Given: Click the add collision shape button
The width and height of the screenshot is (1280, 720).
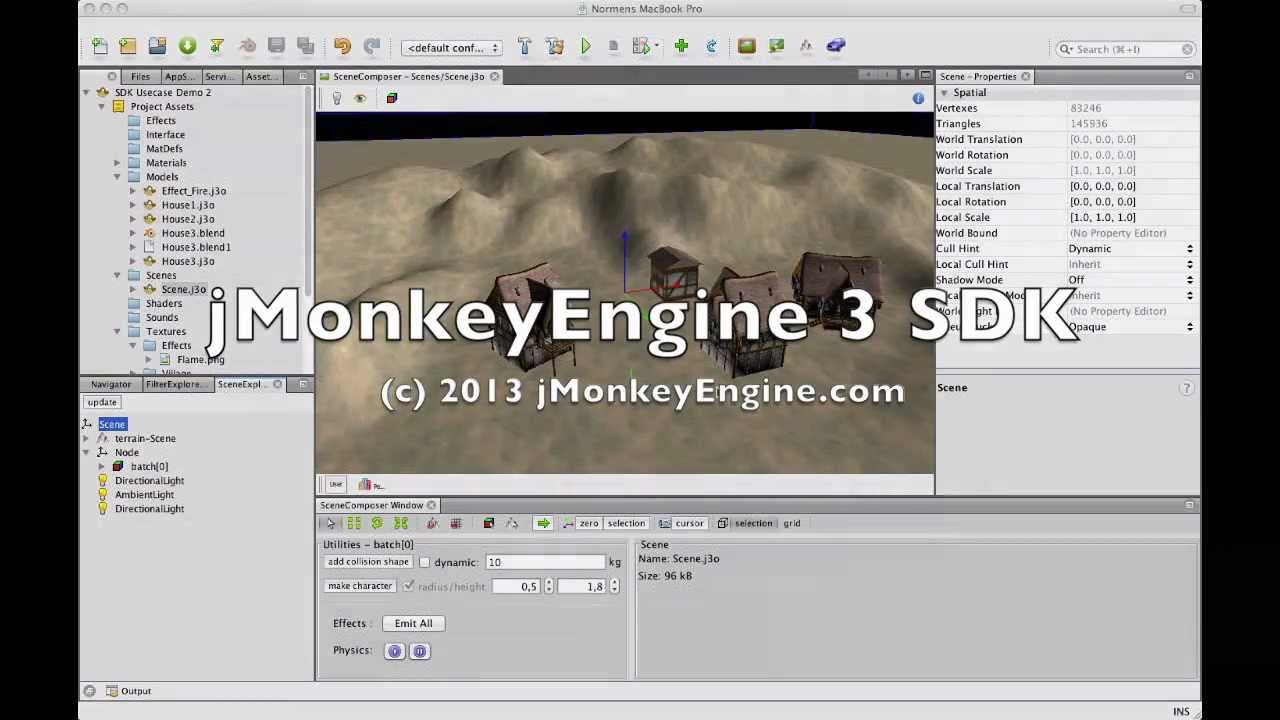Looking at the screenshot, I should point(368,562).
